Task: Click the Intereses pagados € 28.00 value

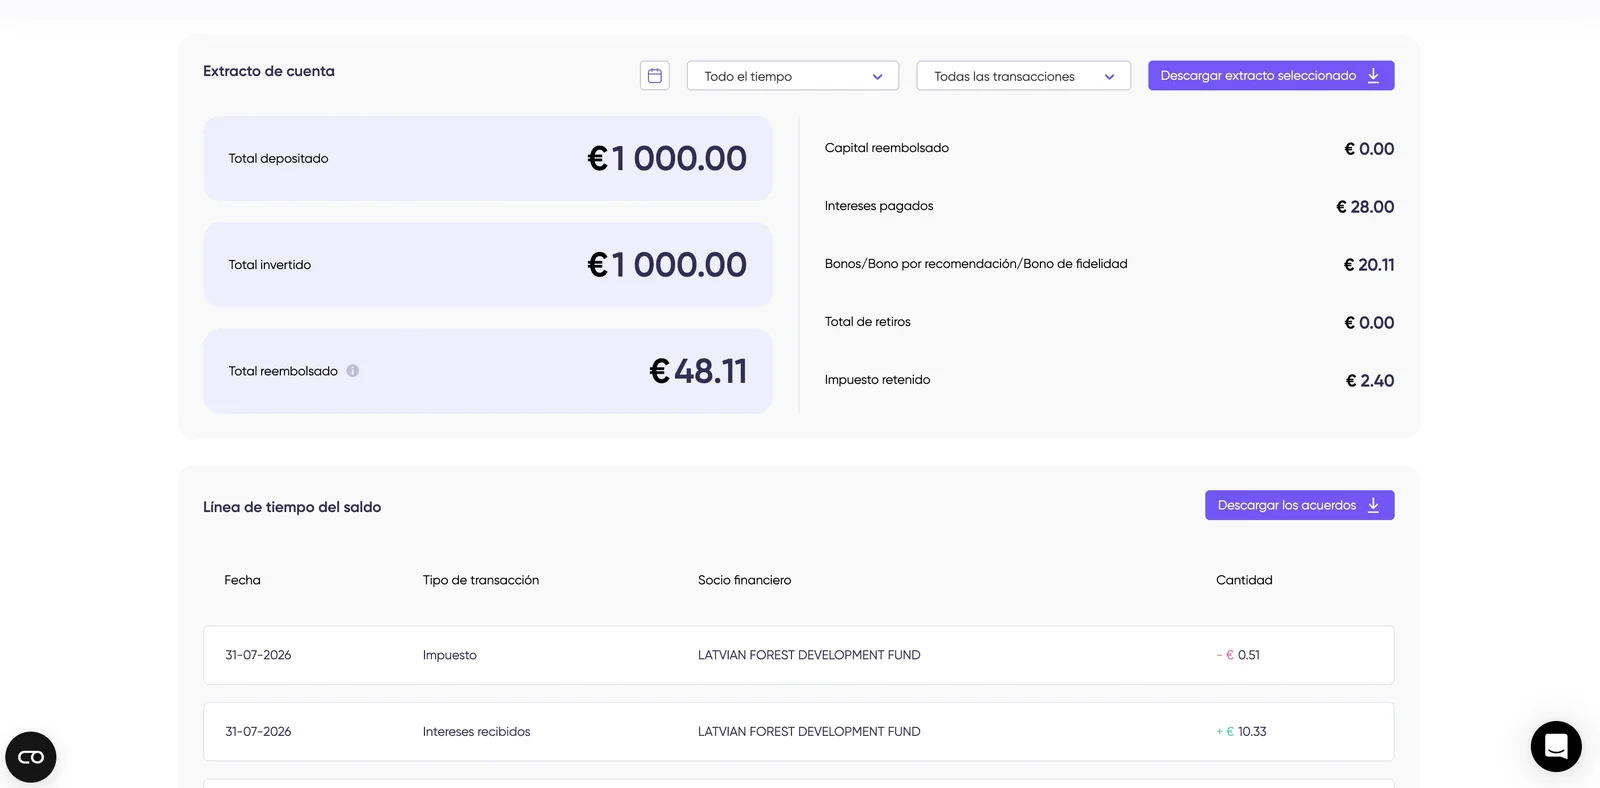Action: coord(1365,207)
